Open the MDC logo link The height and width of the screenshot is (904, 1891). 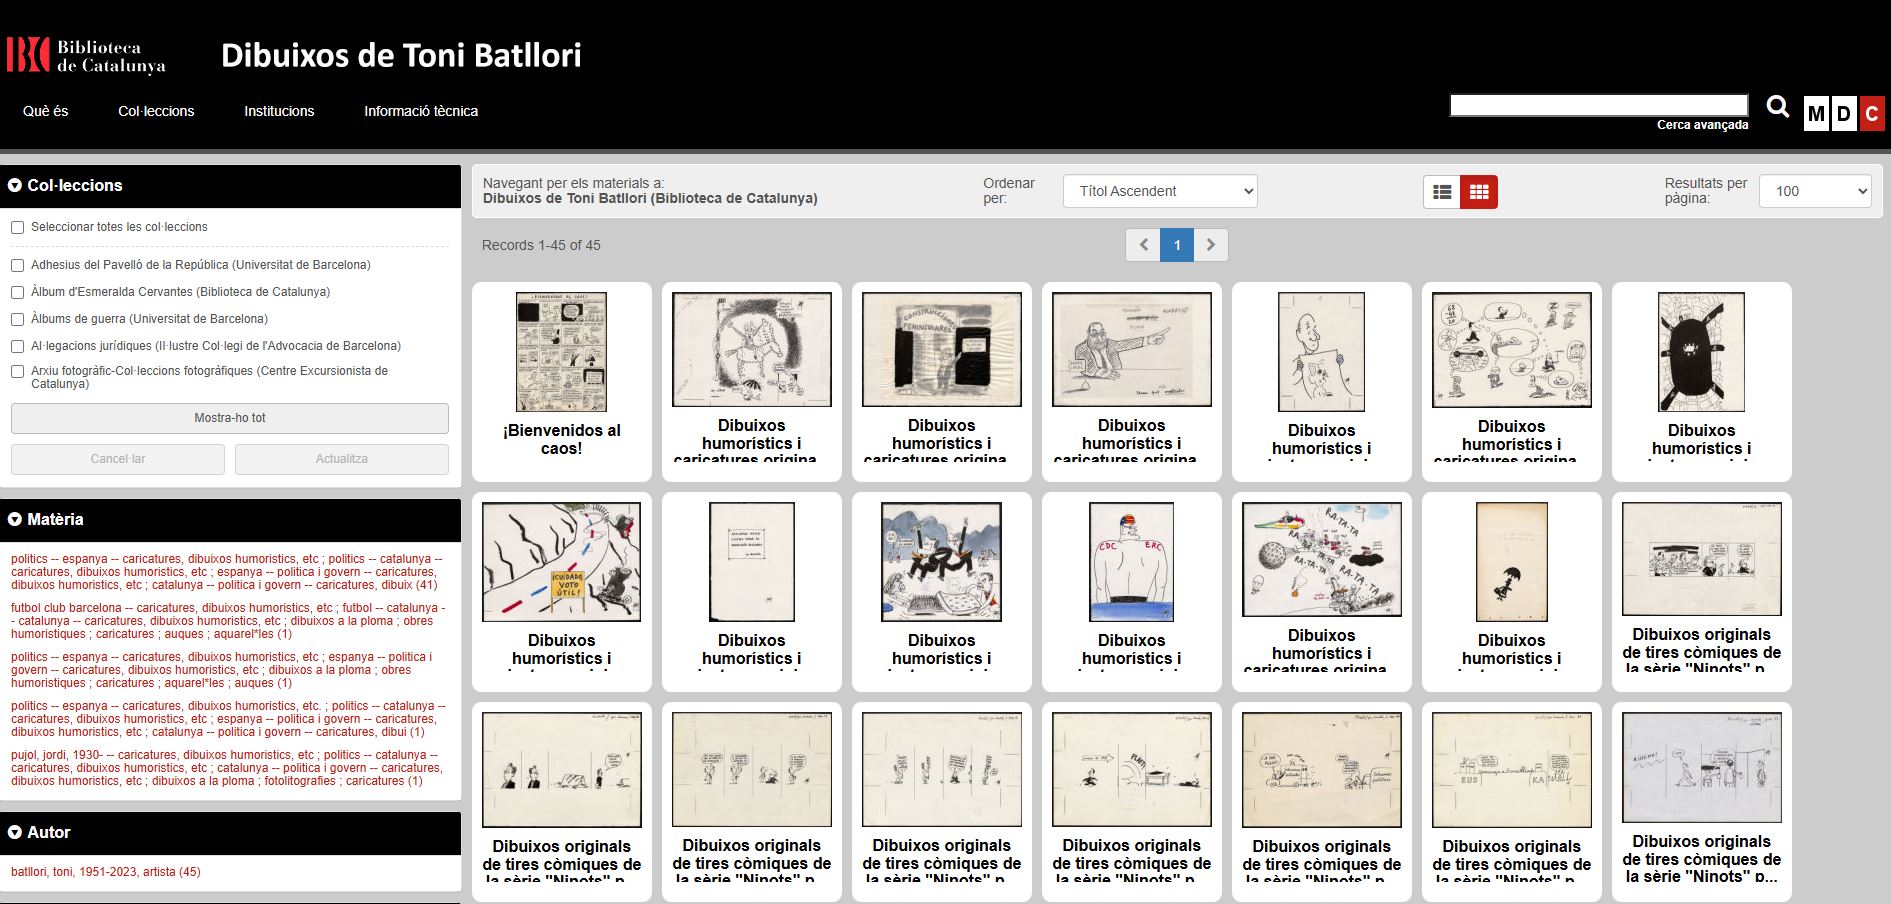(x=1843, y=113)
